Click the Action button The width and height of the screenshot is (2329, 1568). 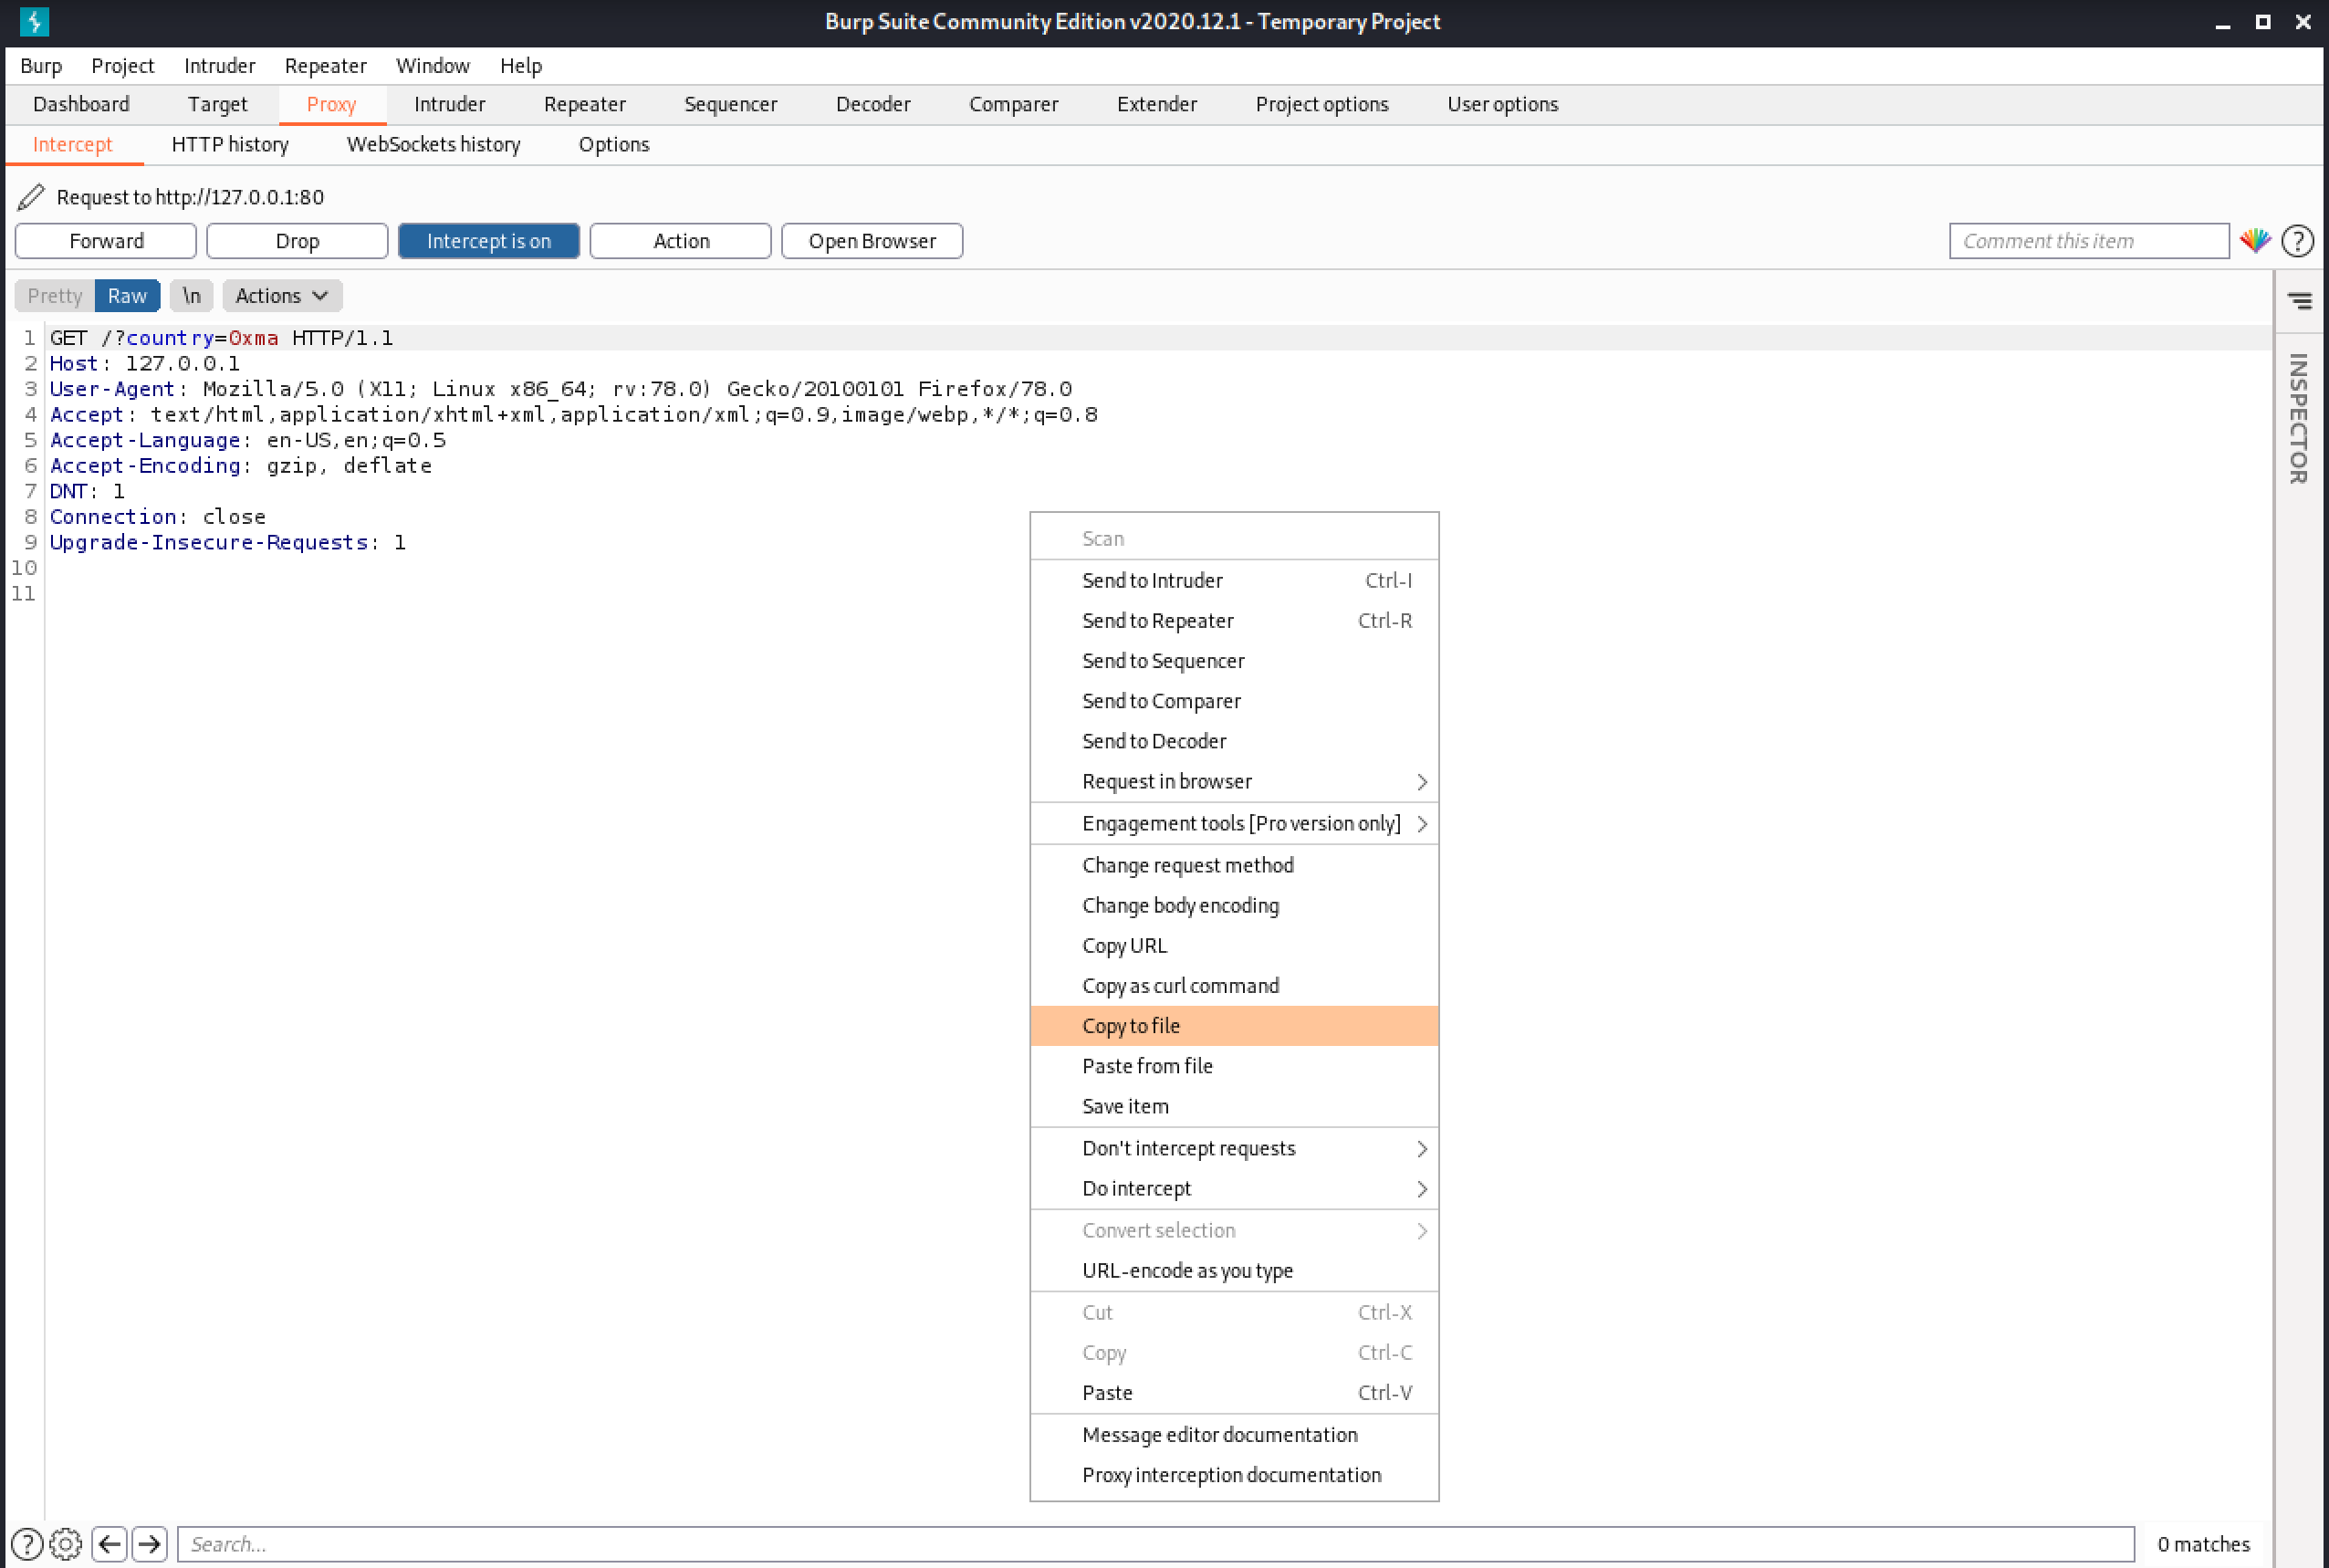point(680,240)
